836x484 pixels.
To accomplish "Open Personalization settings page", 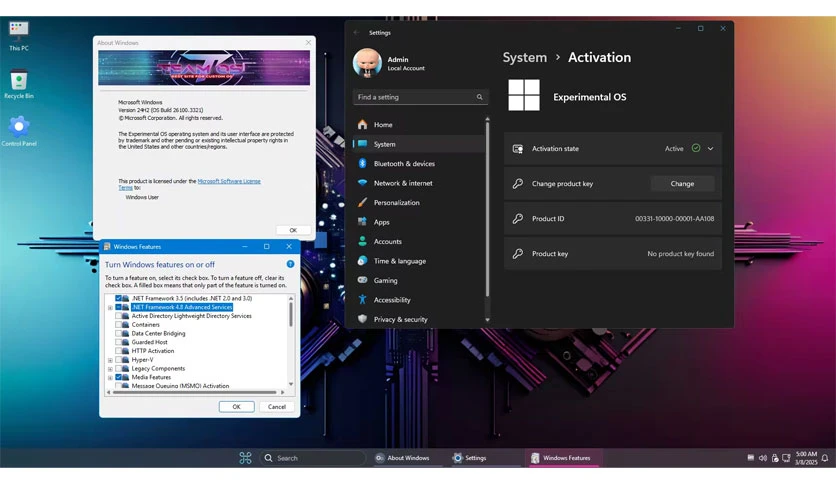I will [419, 202].
